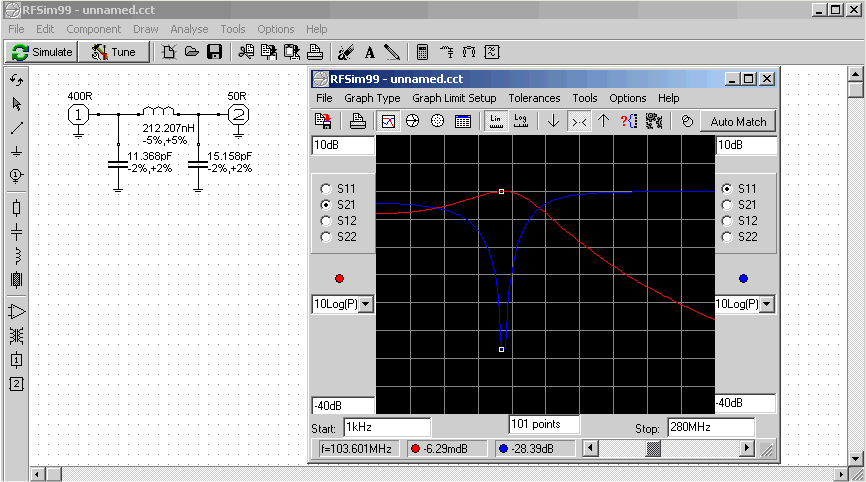Screen dimensions: 866x482
Task: Click the Stop frequency field
Action: coord(709,428)
